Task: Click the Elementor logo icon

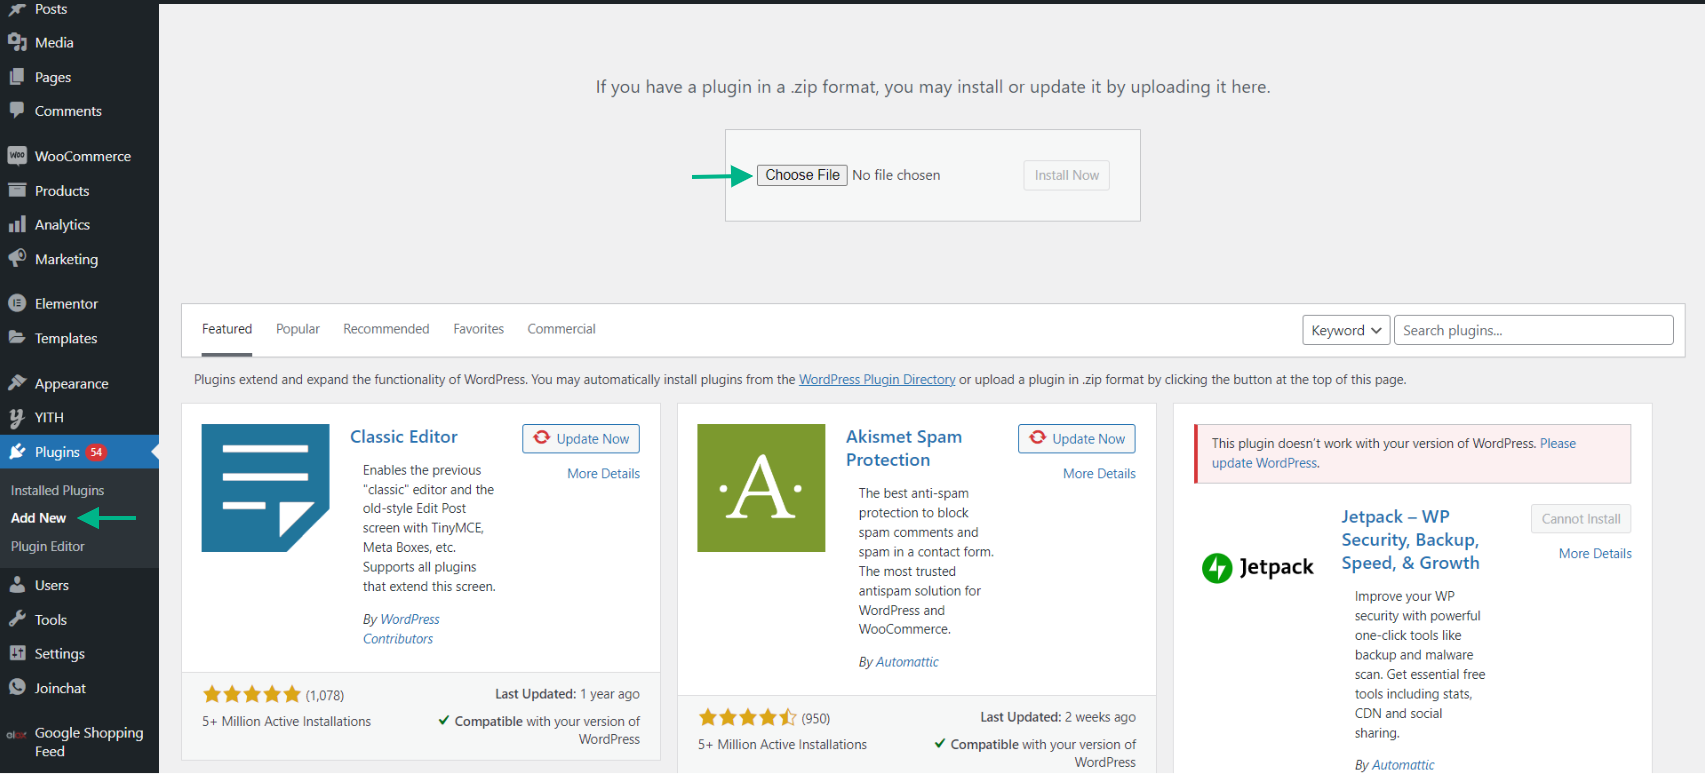Action: 17,303
